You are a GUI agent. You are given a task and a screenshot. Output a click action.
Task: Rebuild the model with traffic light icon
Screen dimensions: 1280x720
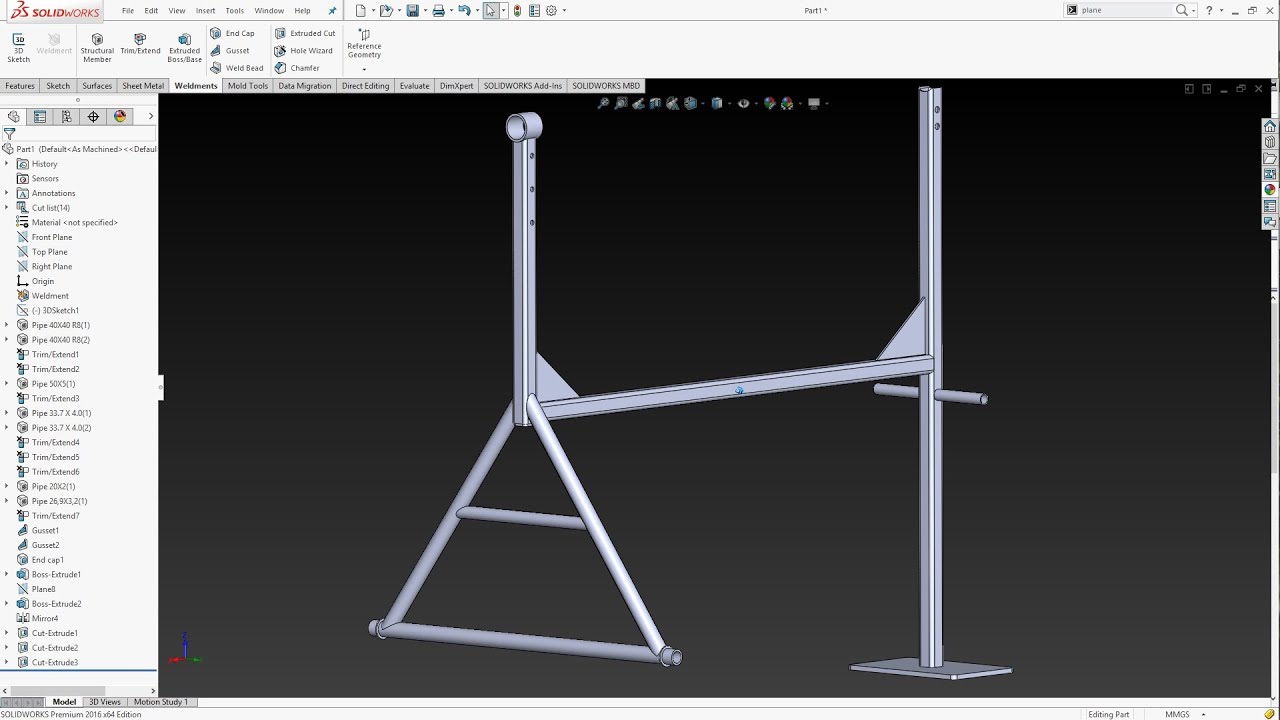coord(517,10)
